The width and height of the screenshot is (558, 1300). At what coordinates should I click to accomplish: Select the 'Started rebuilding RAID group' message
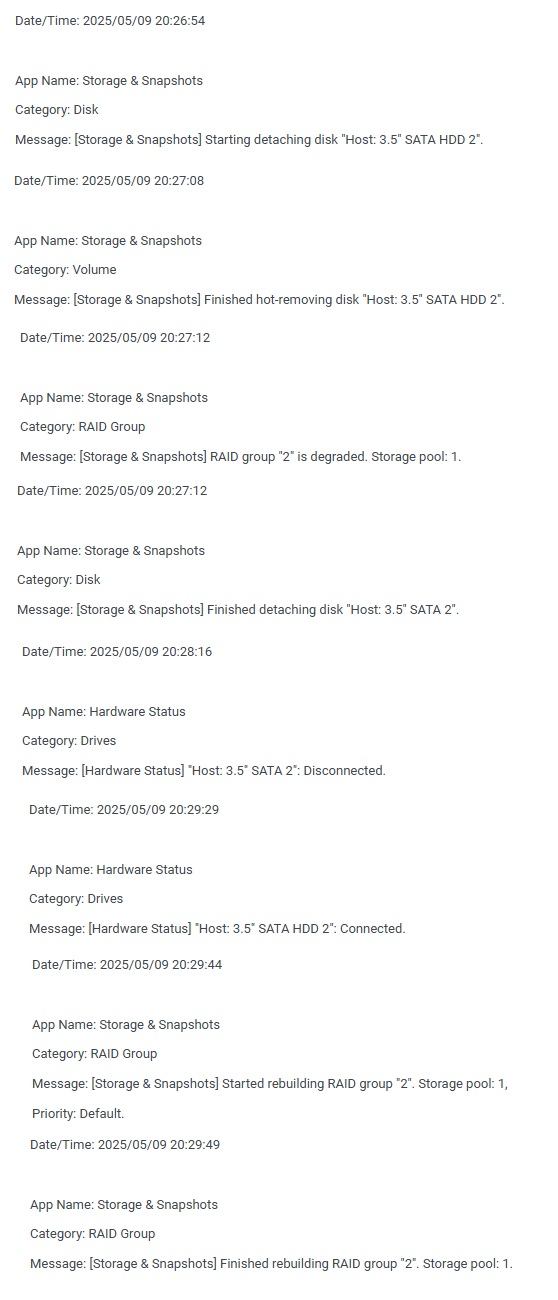[x=270, y=1084]
